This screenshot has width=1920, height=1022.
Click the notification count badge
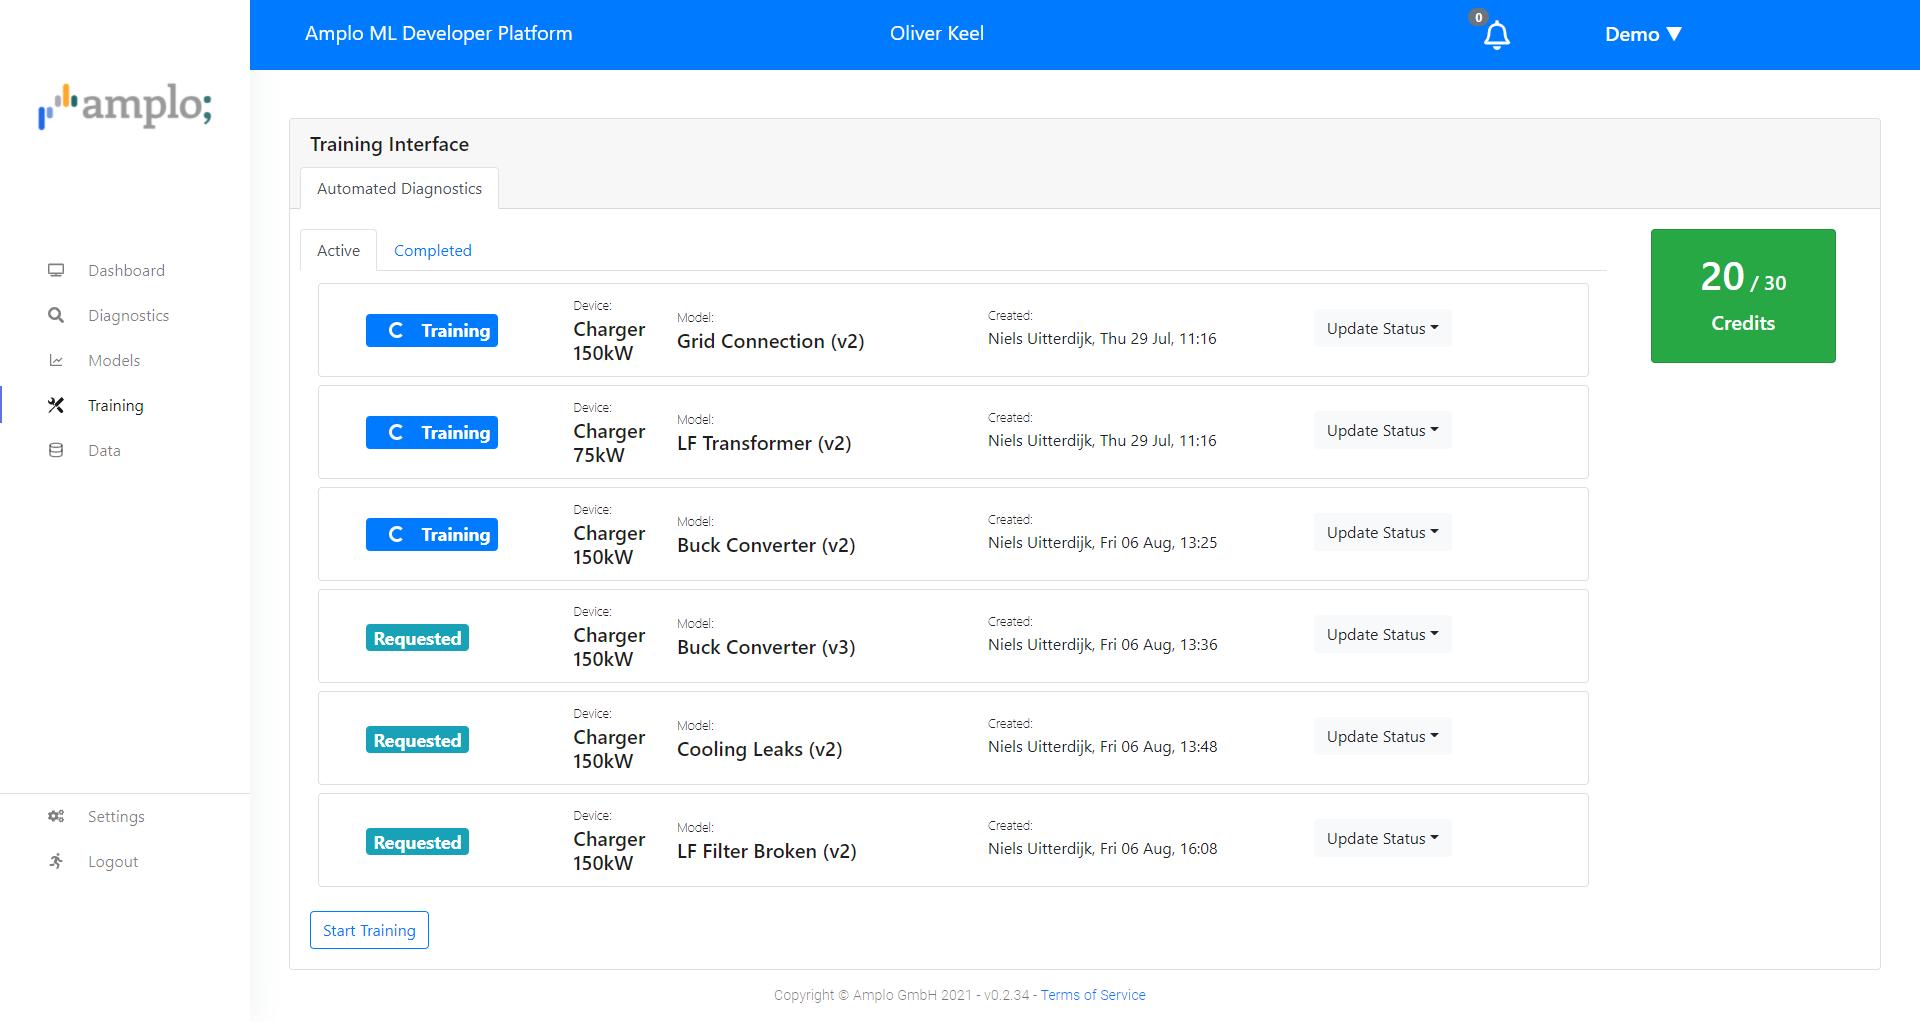pos(1478,17)
